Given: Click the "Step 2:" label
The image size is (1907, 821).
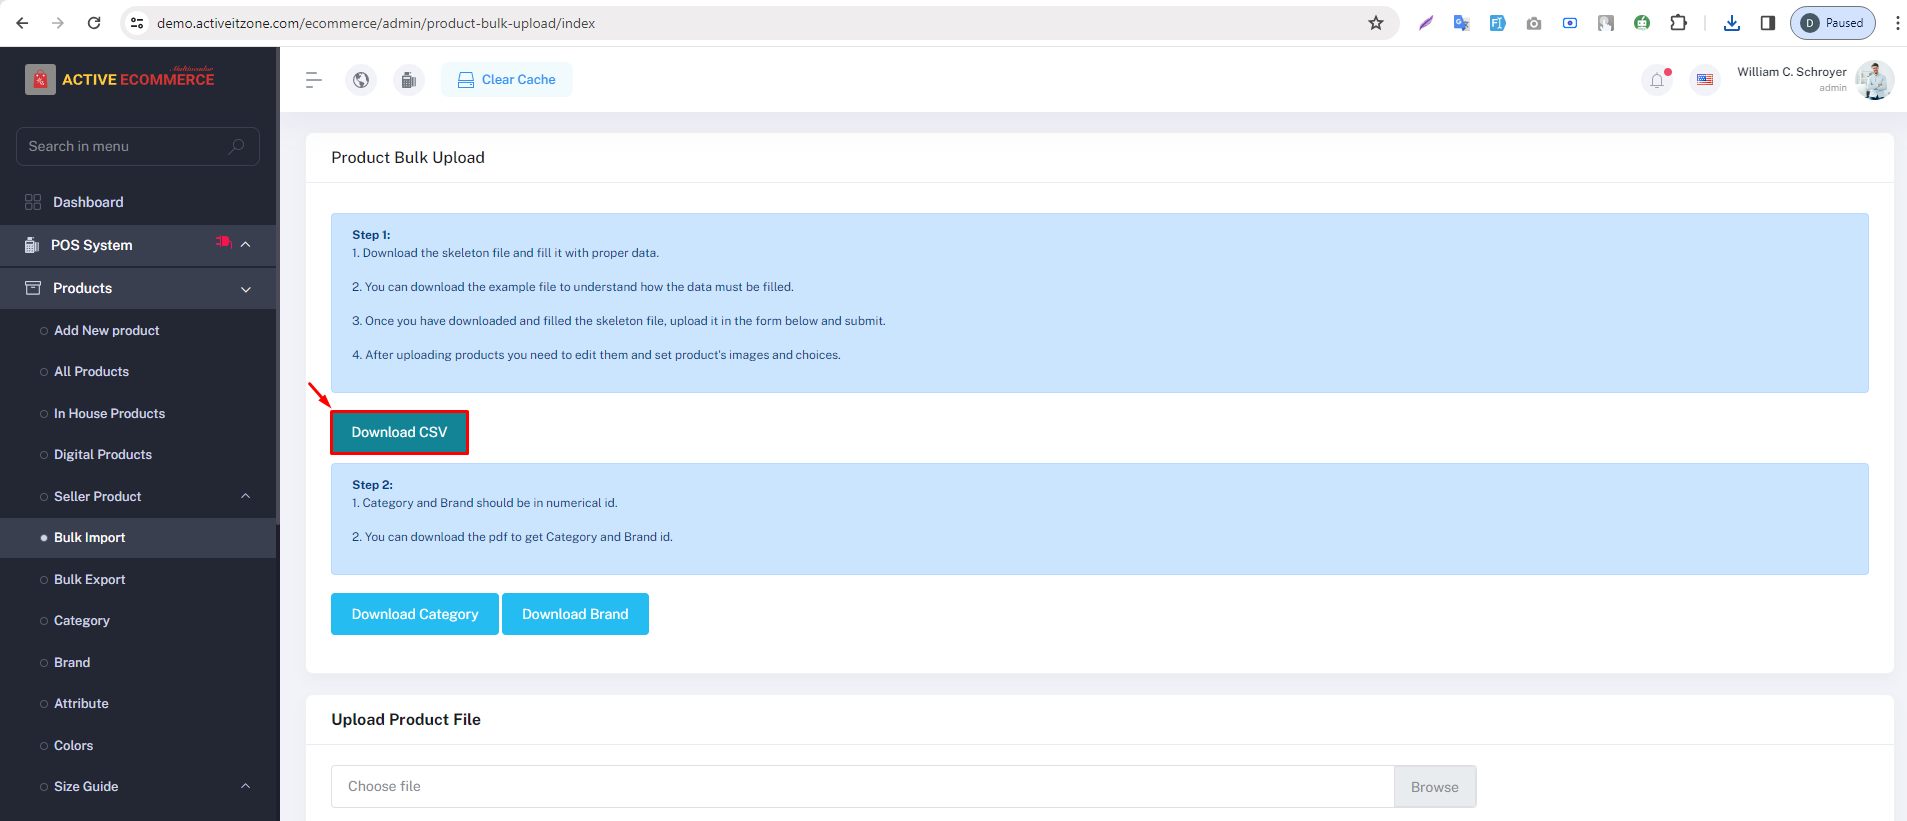Looking at the screenshot, I should 372,485.
